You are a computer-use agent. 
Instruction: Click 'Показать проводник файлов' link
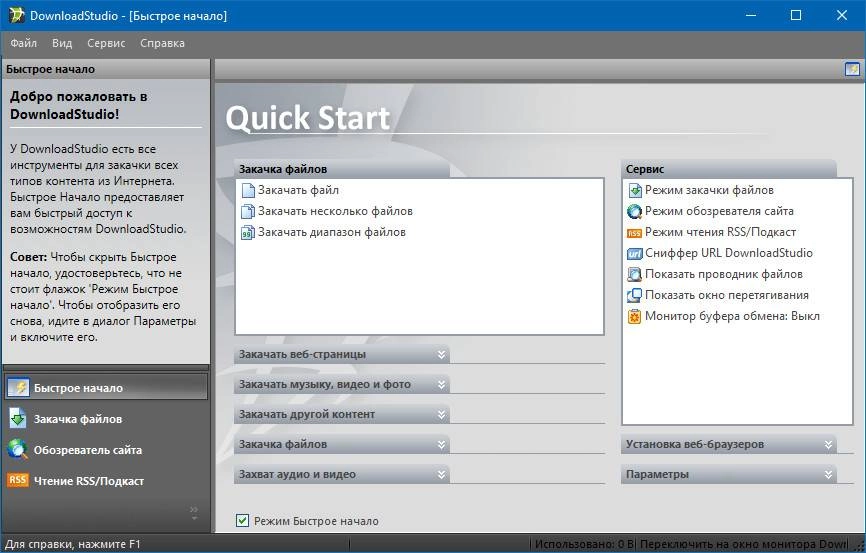tap(724, 274)
